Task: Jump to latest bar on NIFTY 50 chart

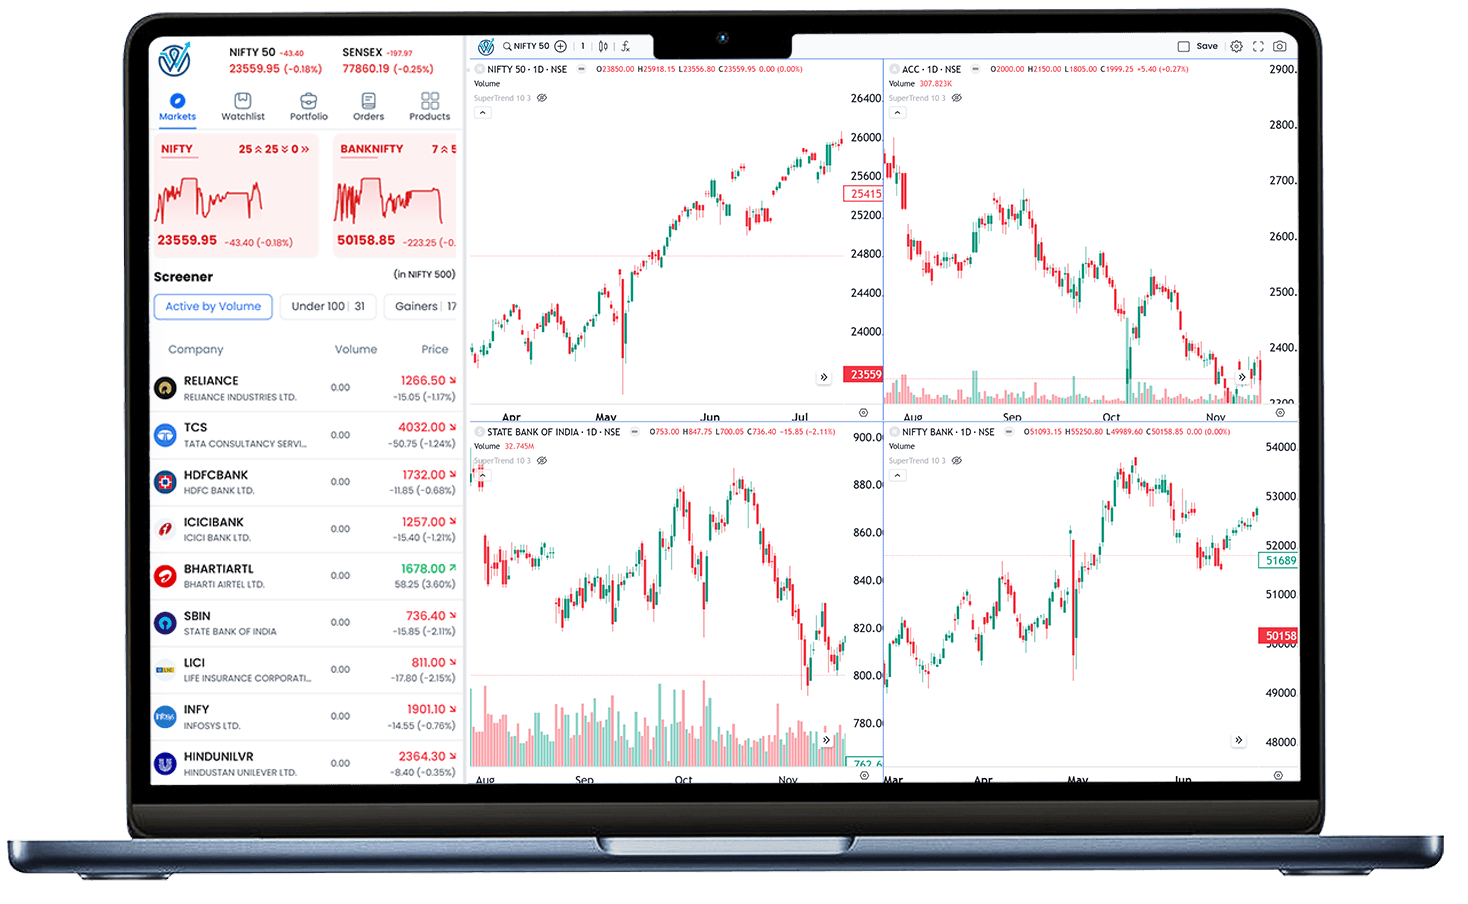Action: [x=824, y=377]
